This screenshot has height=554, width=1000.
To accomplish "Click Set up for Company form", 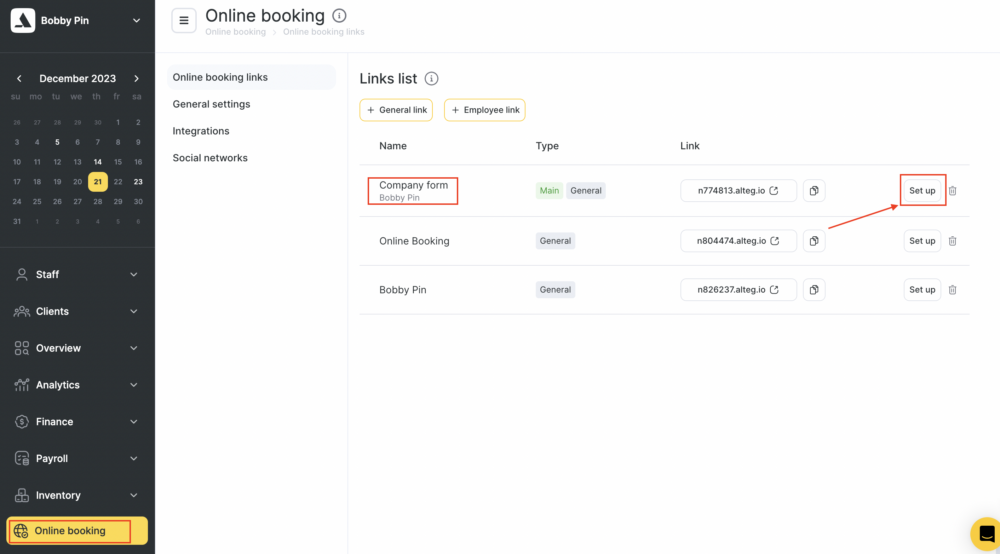I will click(922, 190).
